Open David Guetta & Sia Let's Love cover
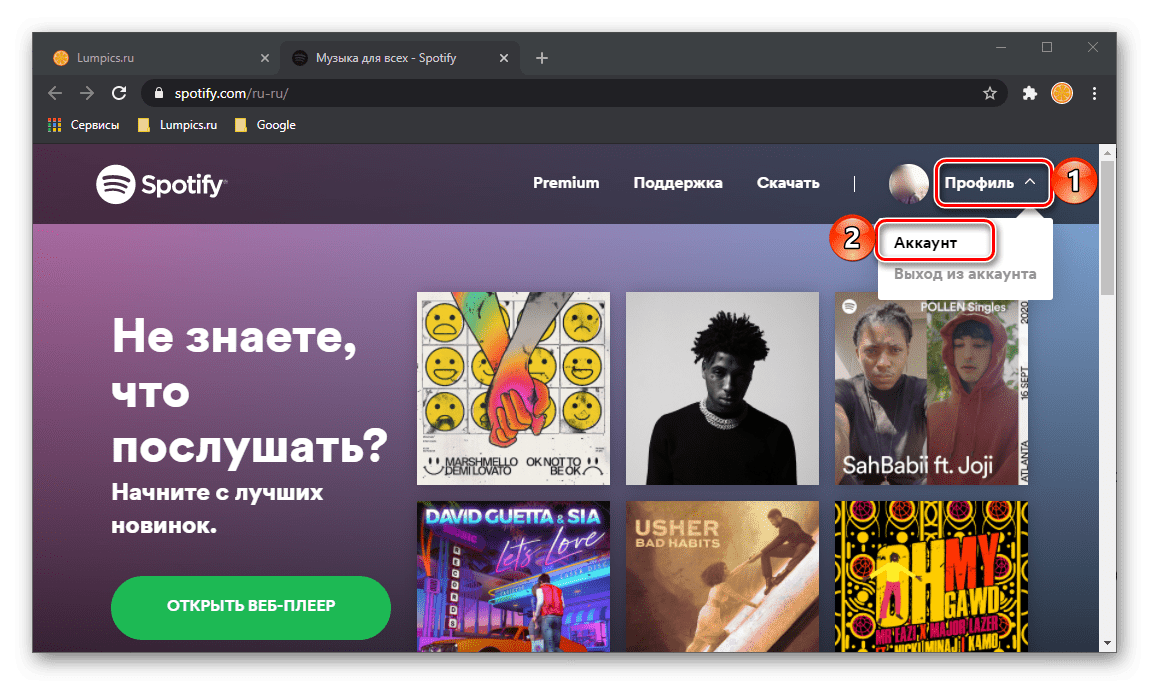This screenshot has height=685, width=1149. coord(513,577)
